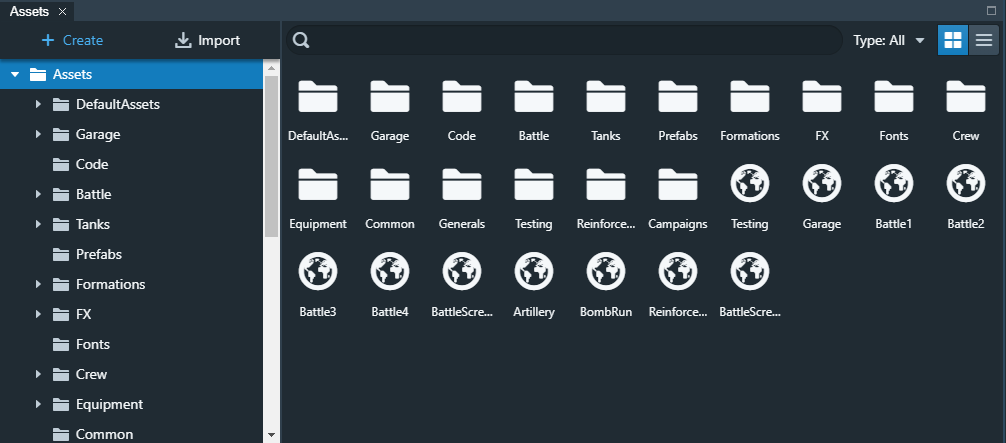Open the Type: All filter dropdown
1006x443 pixels.
[x=888, y=41]
